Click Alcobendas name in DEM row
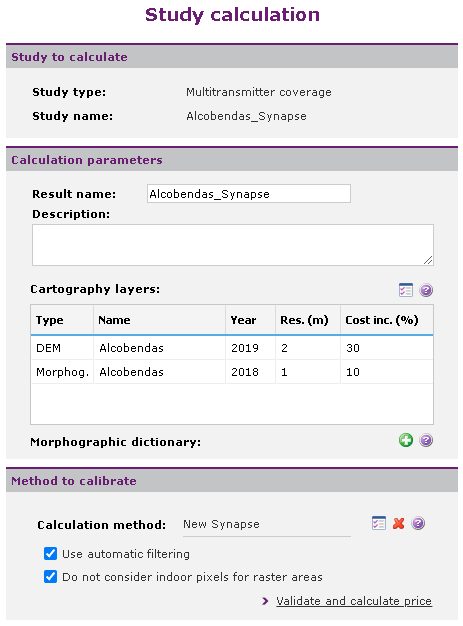Image resolution: width=463 pixels, height=626 pixels. tap(131, 348)
